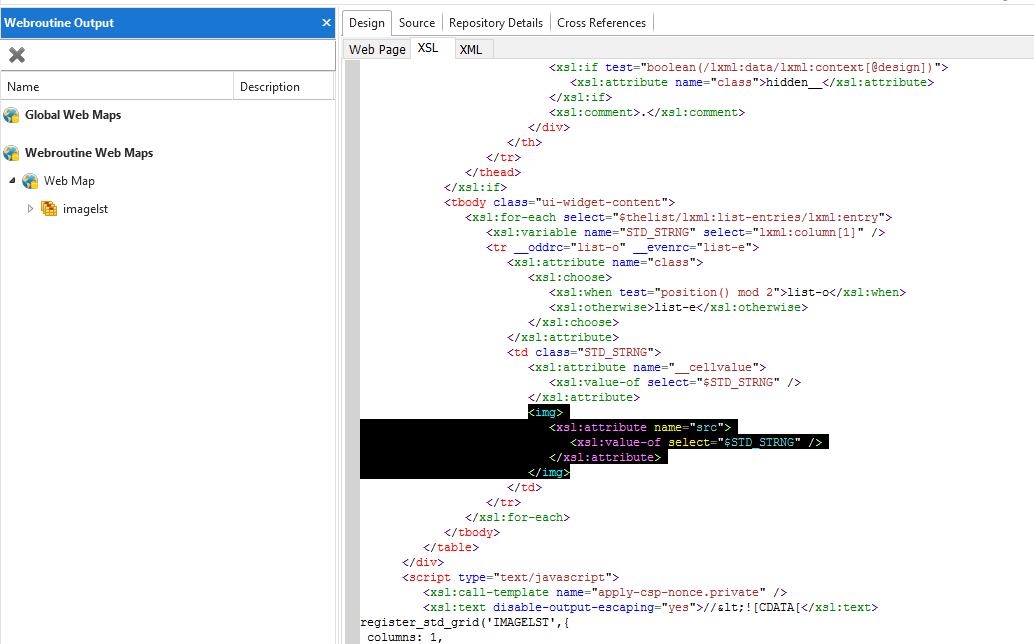Switch to the Source tab
1034x644 pixels.
click(x=417, y=22)
